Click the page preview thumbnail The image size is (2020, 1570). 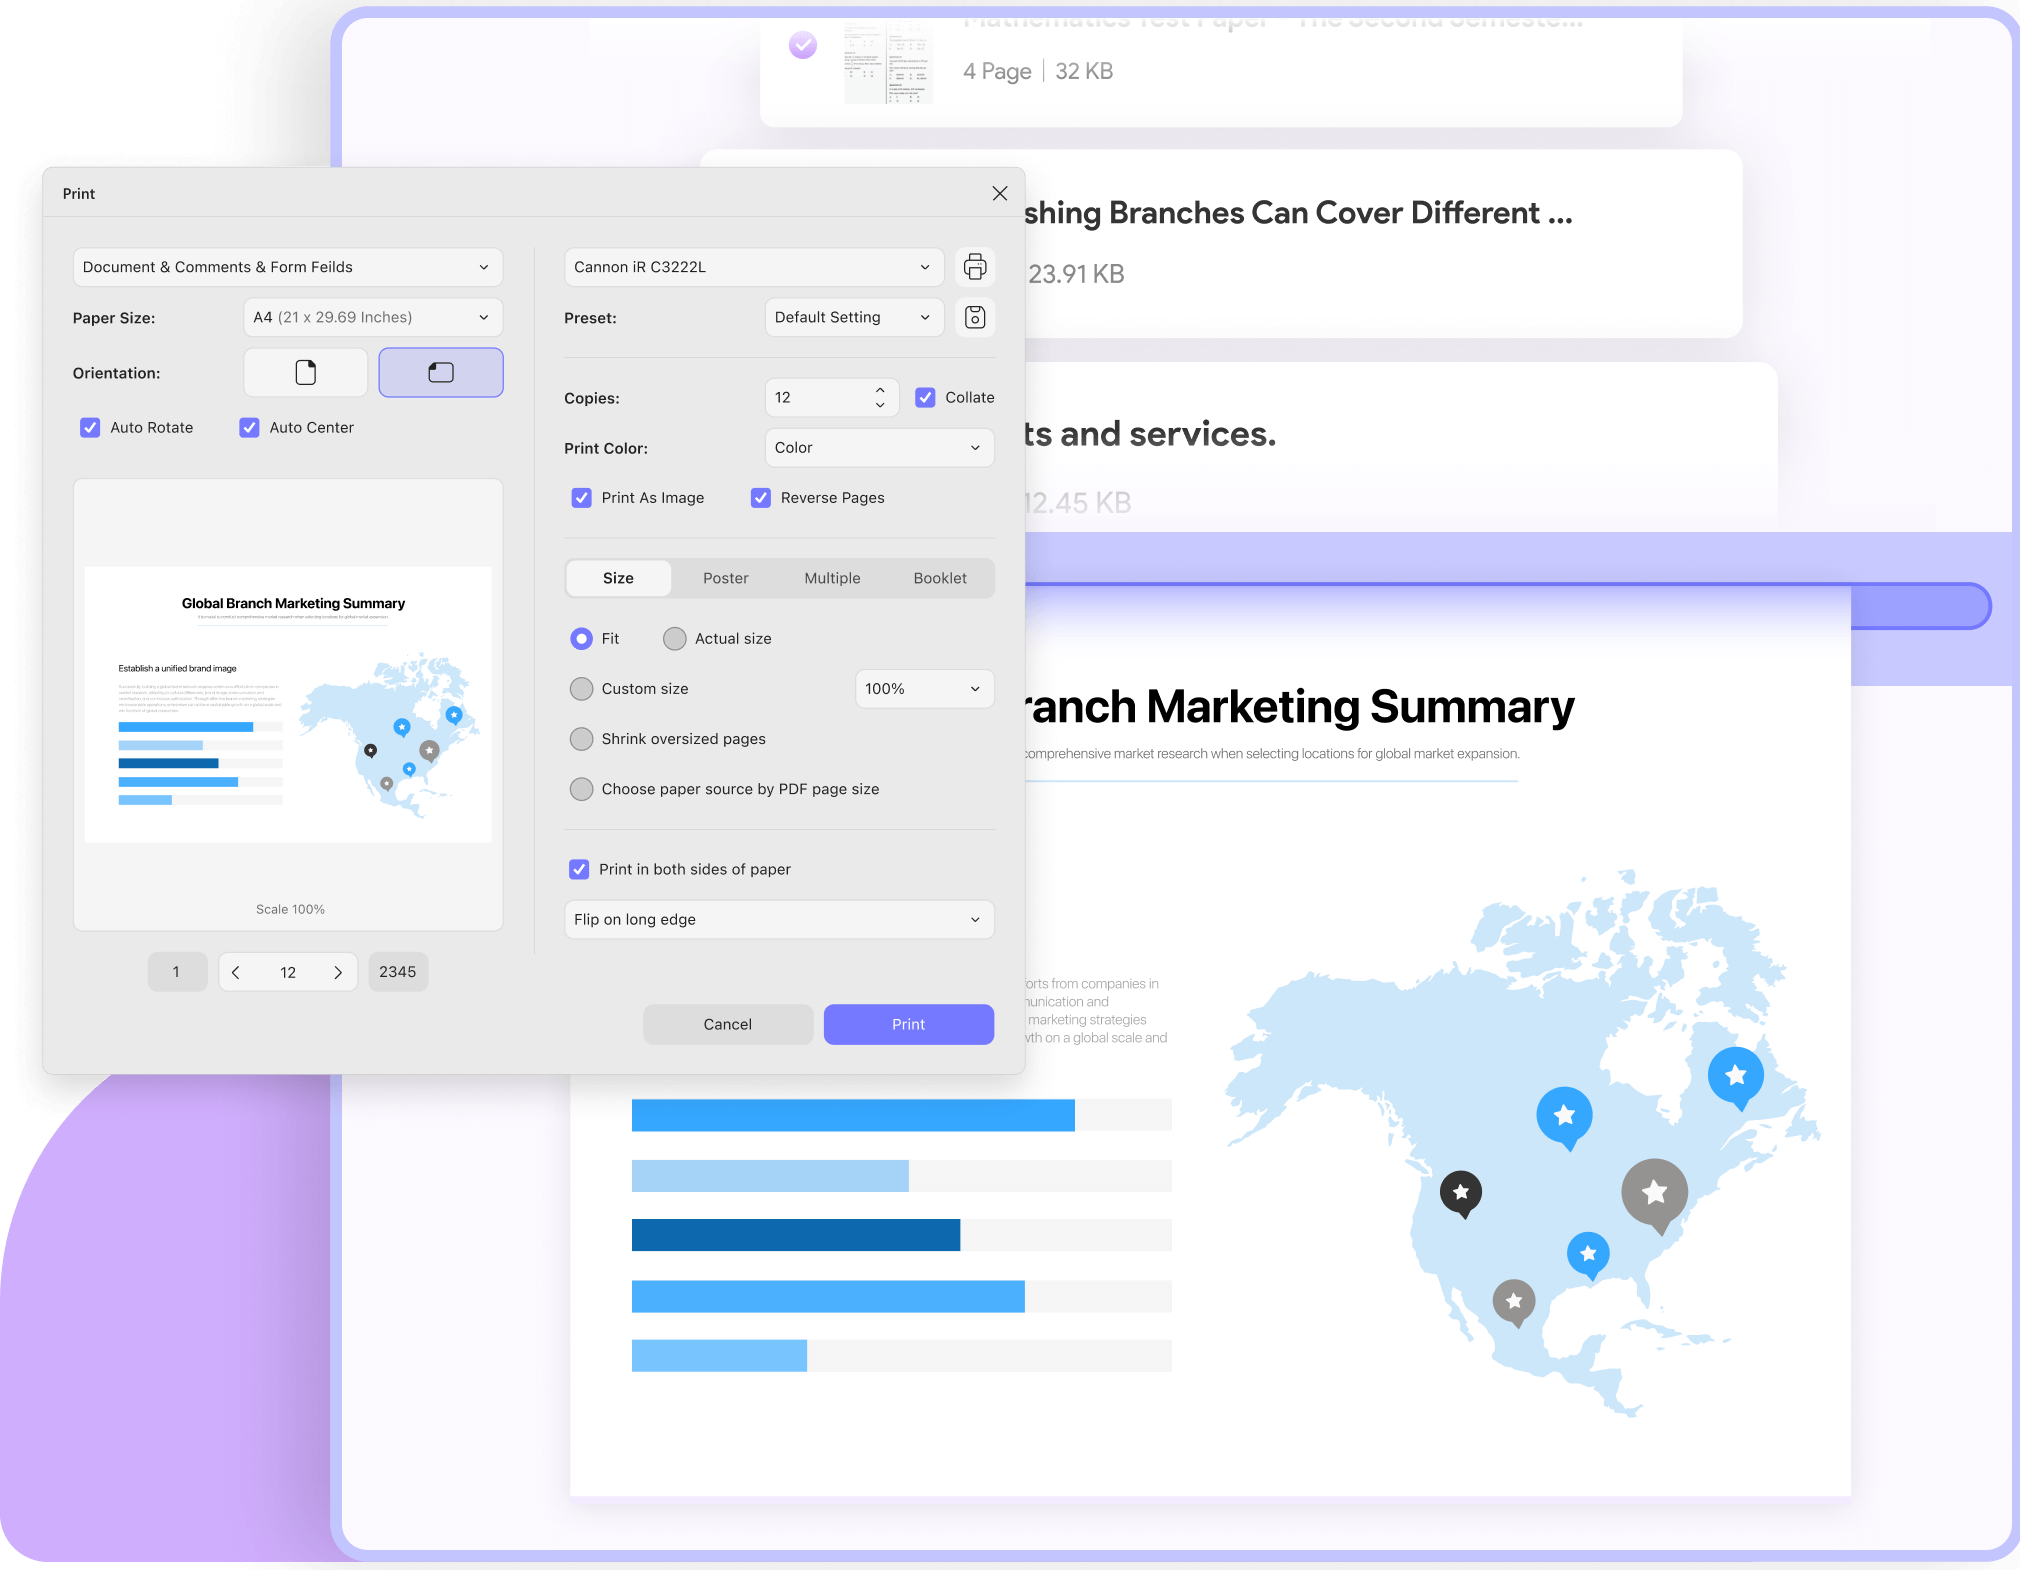click(x=288, y=704)
